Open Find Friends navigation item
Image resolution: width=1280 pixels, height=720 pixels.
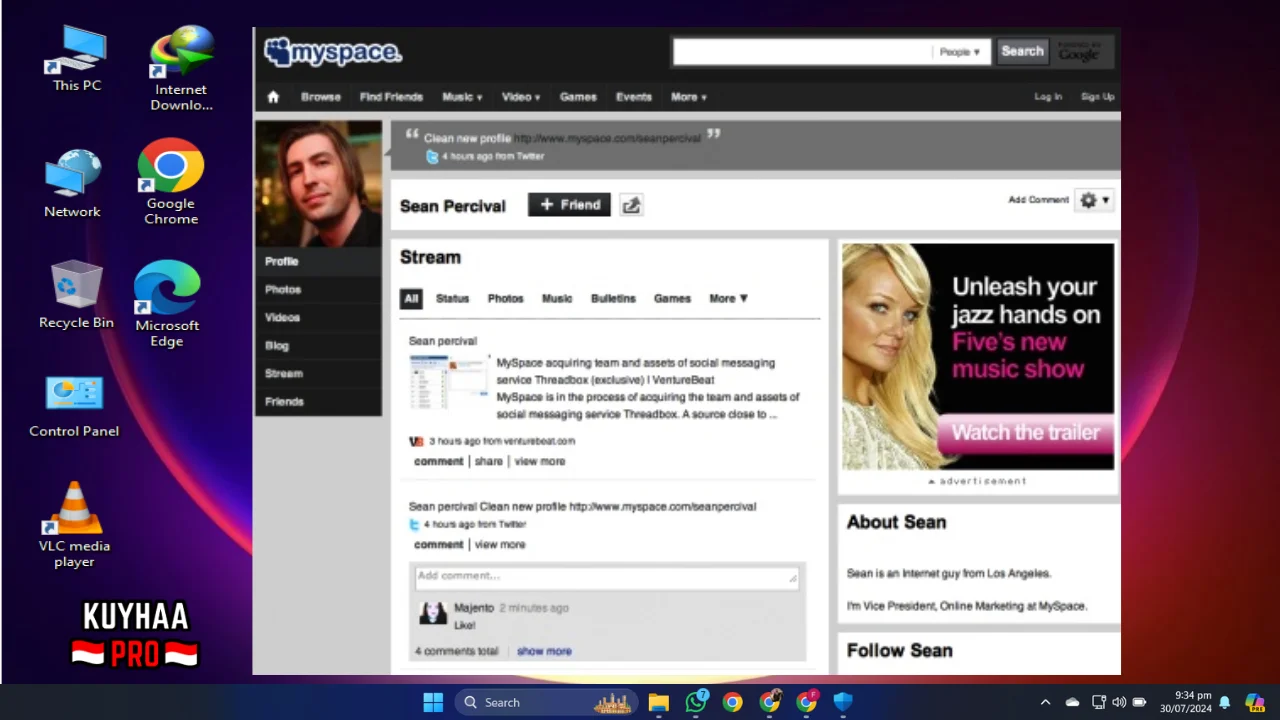coord(391,97)
